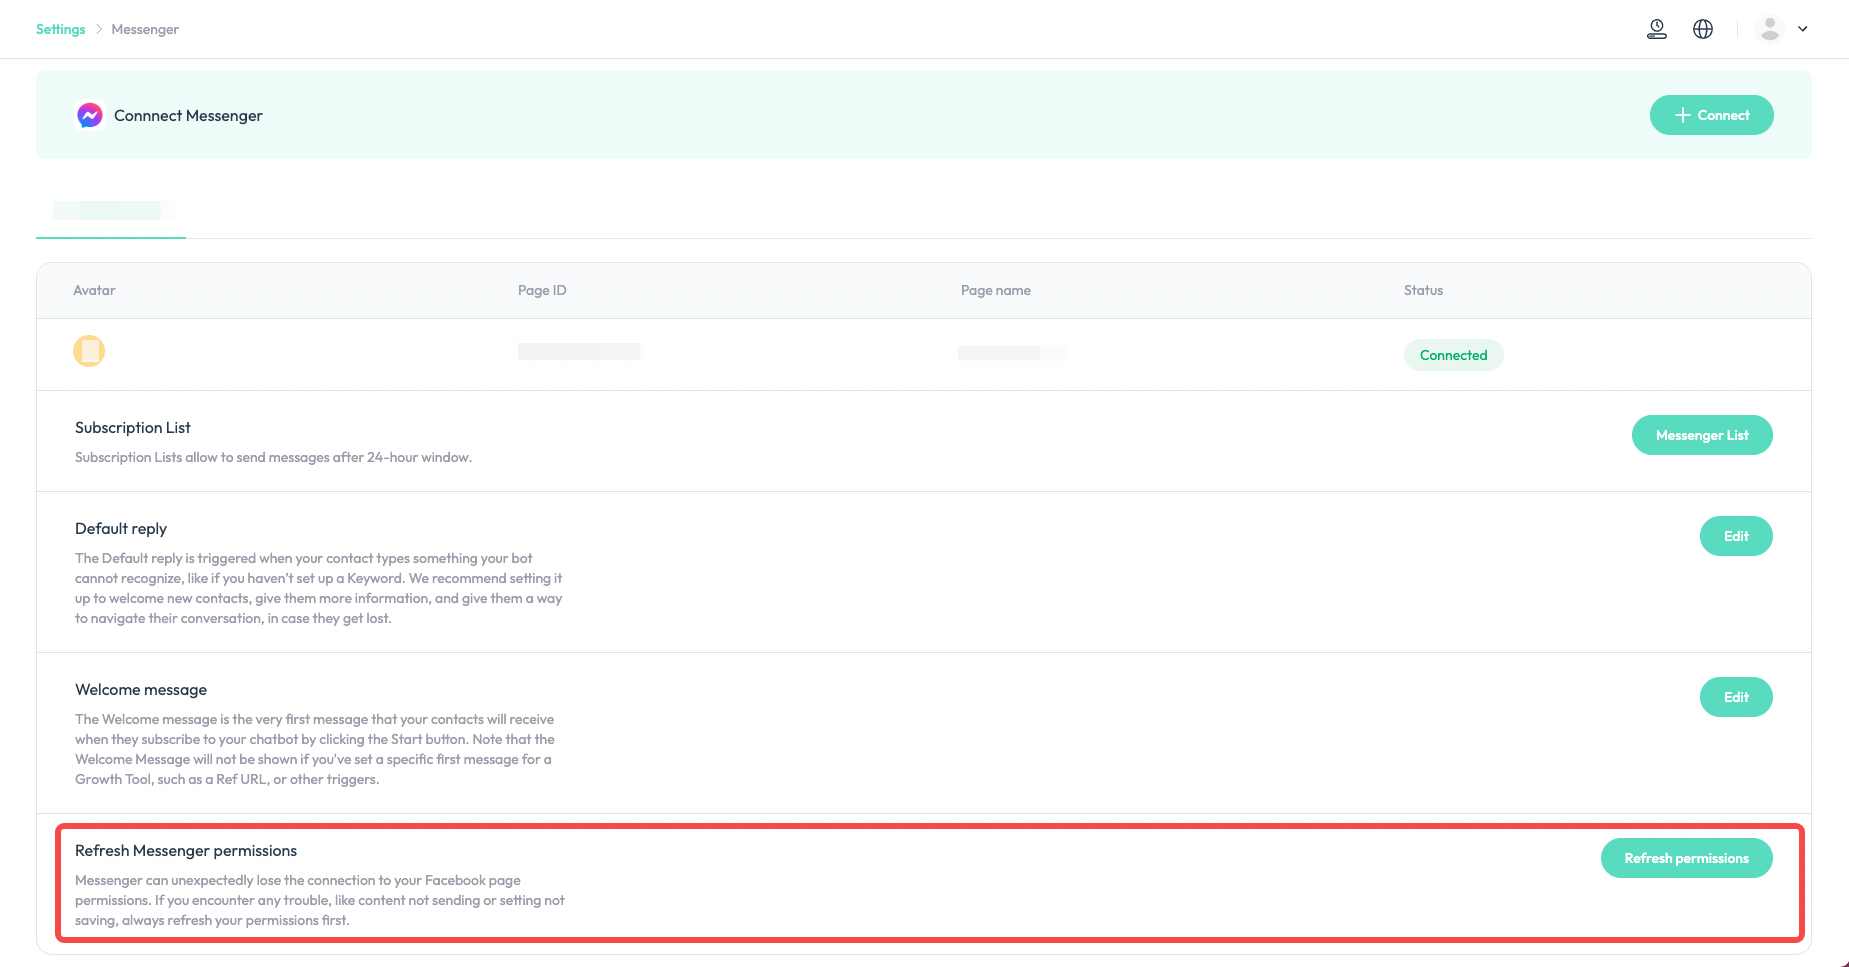Click Edit for Welcome message
The image size is (1849, 967).
[1736, 697]
